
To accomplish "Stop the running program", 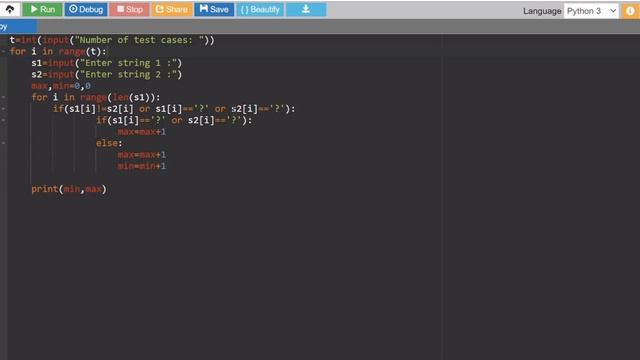I will point(129,9).
